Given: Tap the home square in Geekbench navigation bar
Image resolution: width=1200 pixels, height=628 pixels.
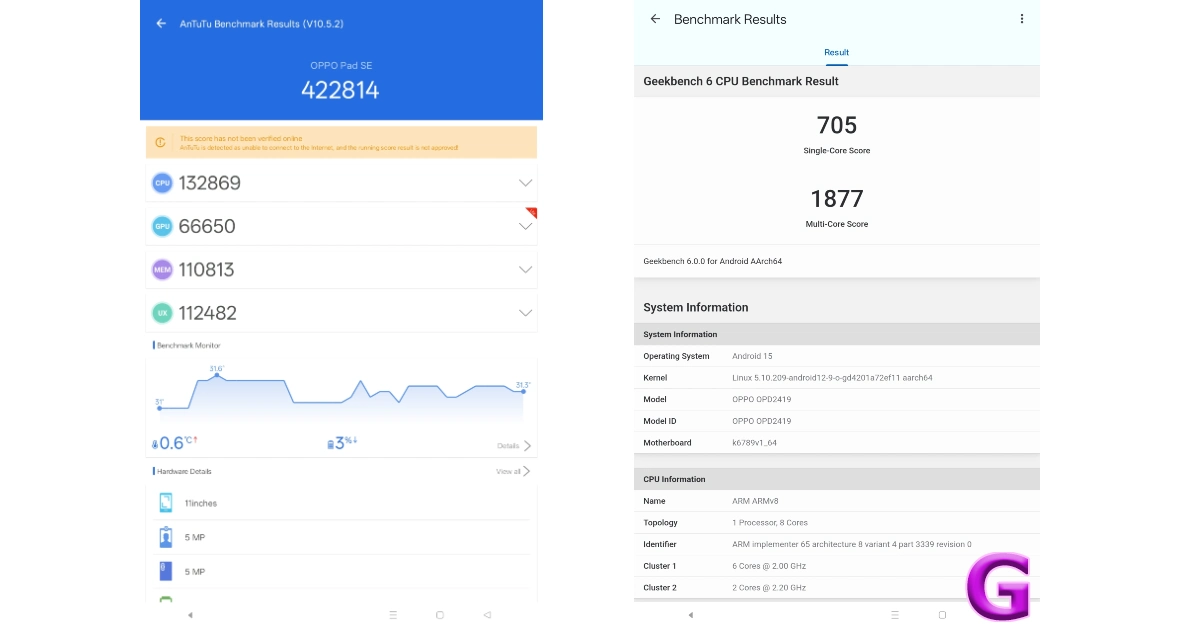Looking at the screenshot, I should pyautogui.click(x=942, y=615).
